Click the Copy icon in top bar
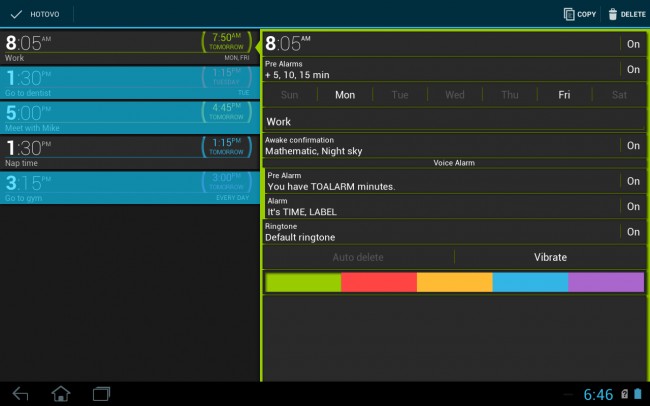The image size is (650, 406). (x=569, y=14)
